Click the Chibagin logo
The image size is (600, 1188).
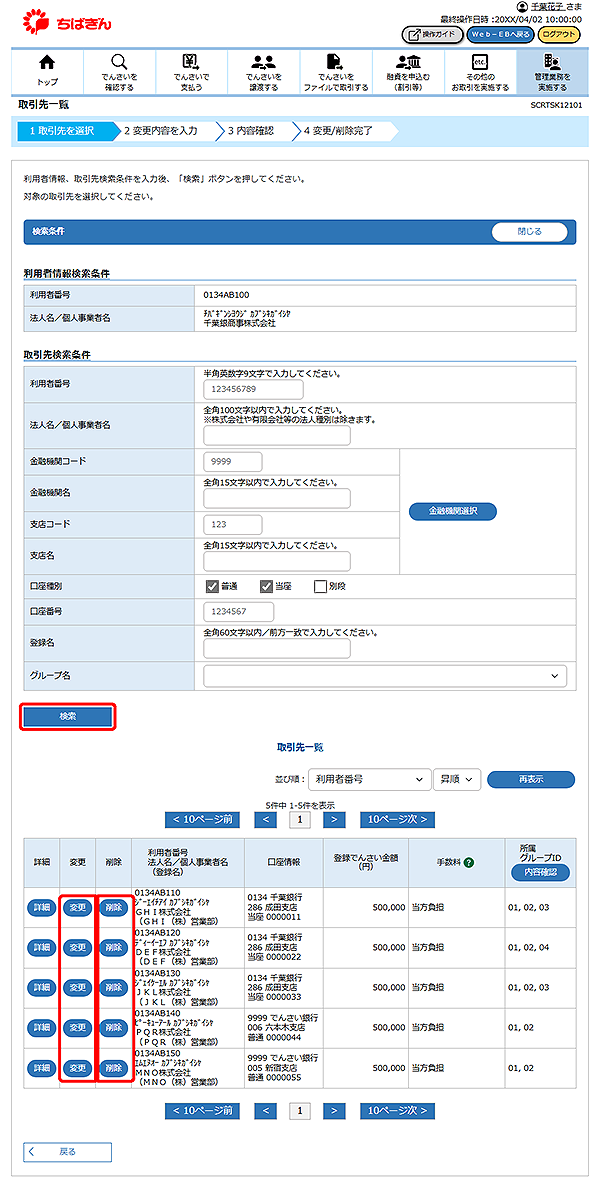pos(67,22)
